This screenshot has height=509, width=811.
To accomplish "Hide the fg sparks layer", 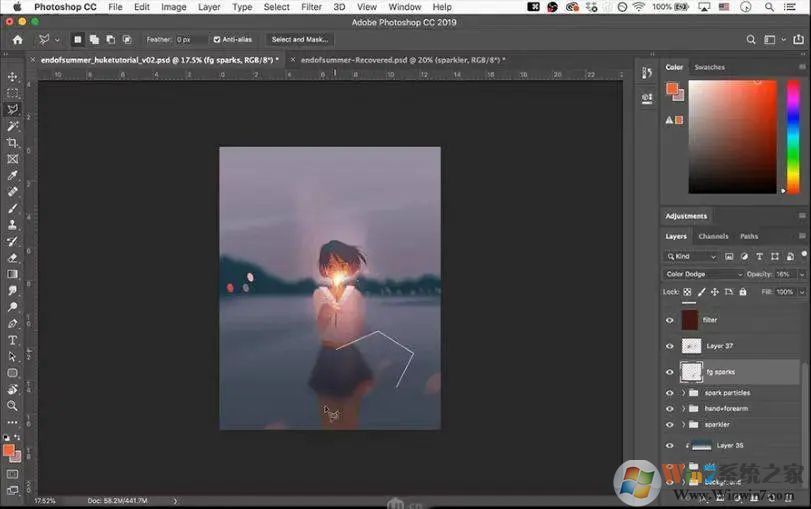I will tap(669, 372).
